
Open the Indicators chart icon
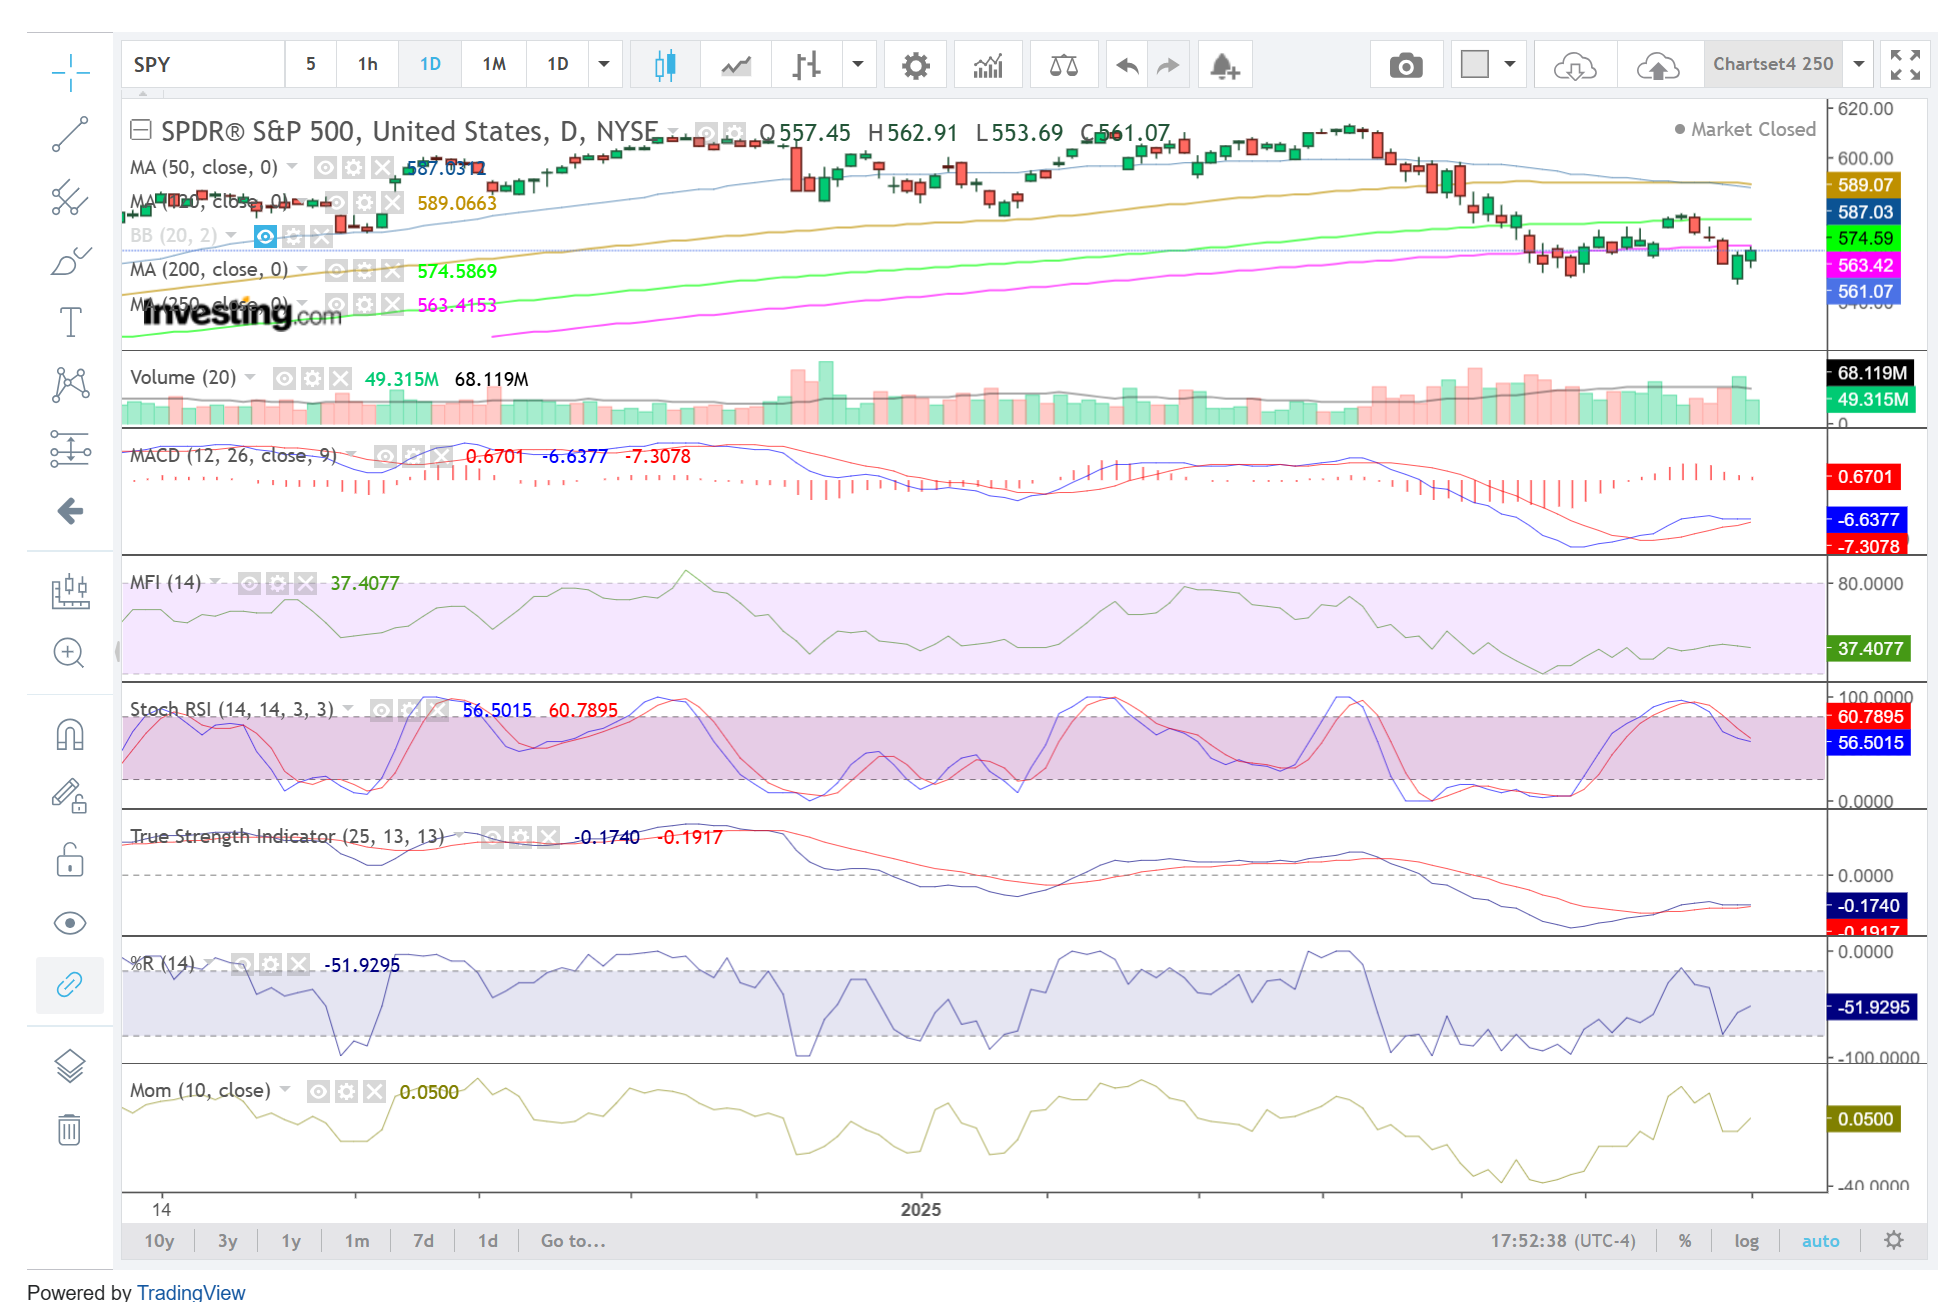click(987, 66)
